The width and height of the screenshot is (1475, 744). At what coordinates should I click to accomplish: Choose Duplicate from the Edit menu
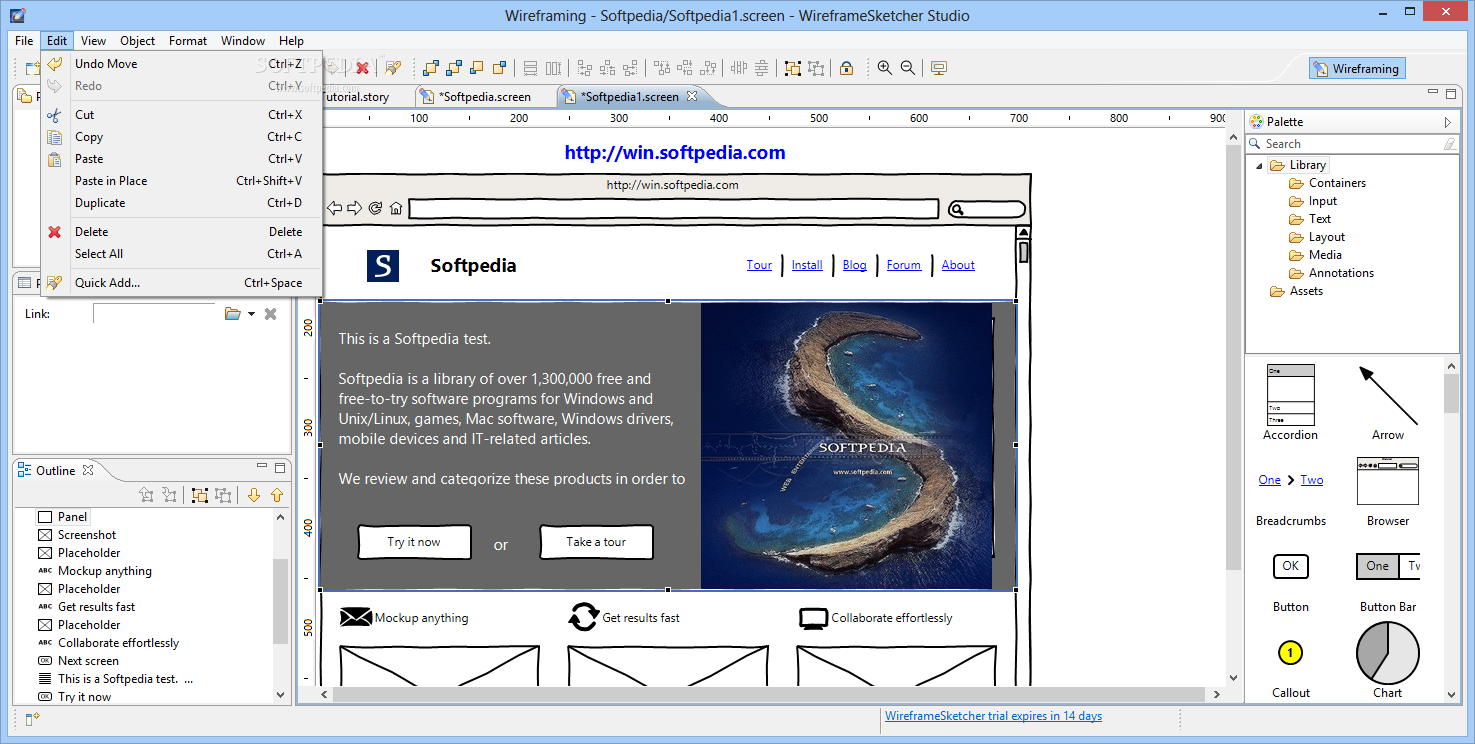point(181,203)
